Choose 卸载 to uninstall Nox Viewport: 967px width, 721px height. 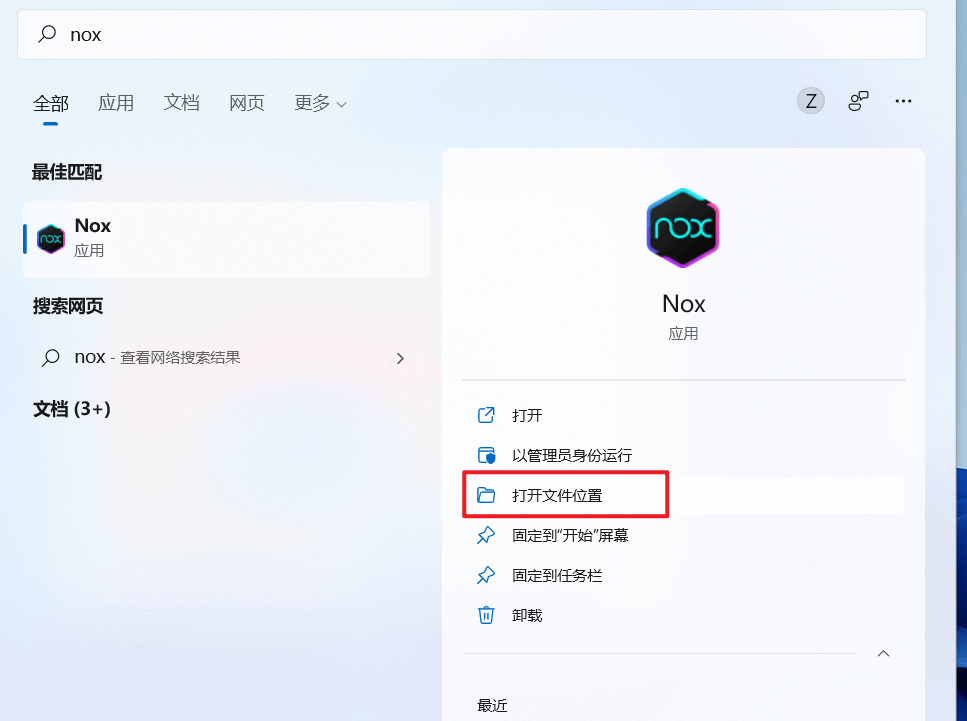click(683, 616)
